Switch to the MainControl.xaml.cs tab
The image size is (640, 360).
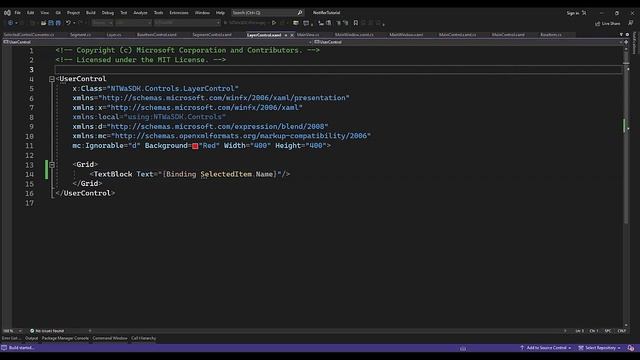pos(457,35)
